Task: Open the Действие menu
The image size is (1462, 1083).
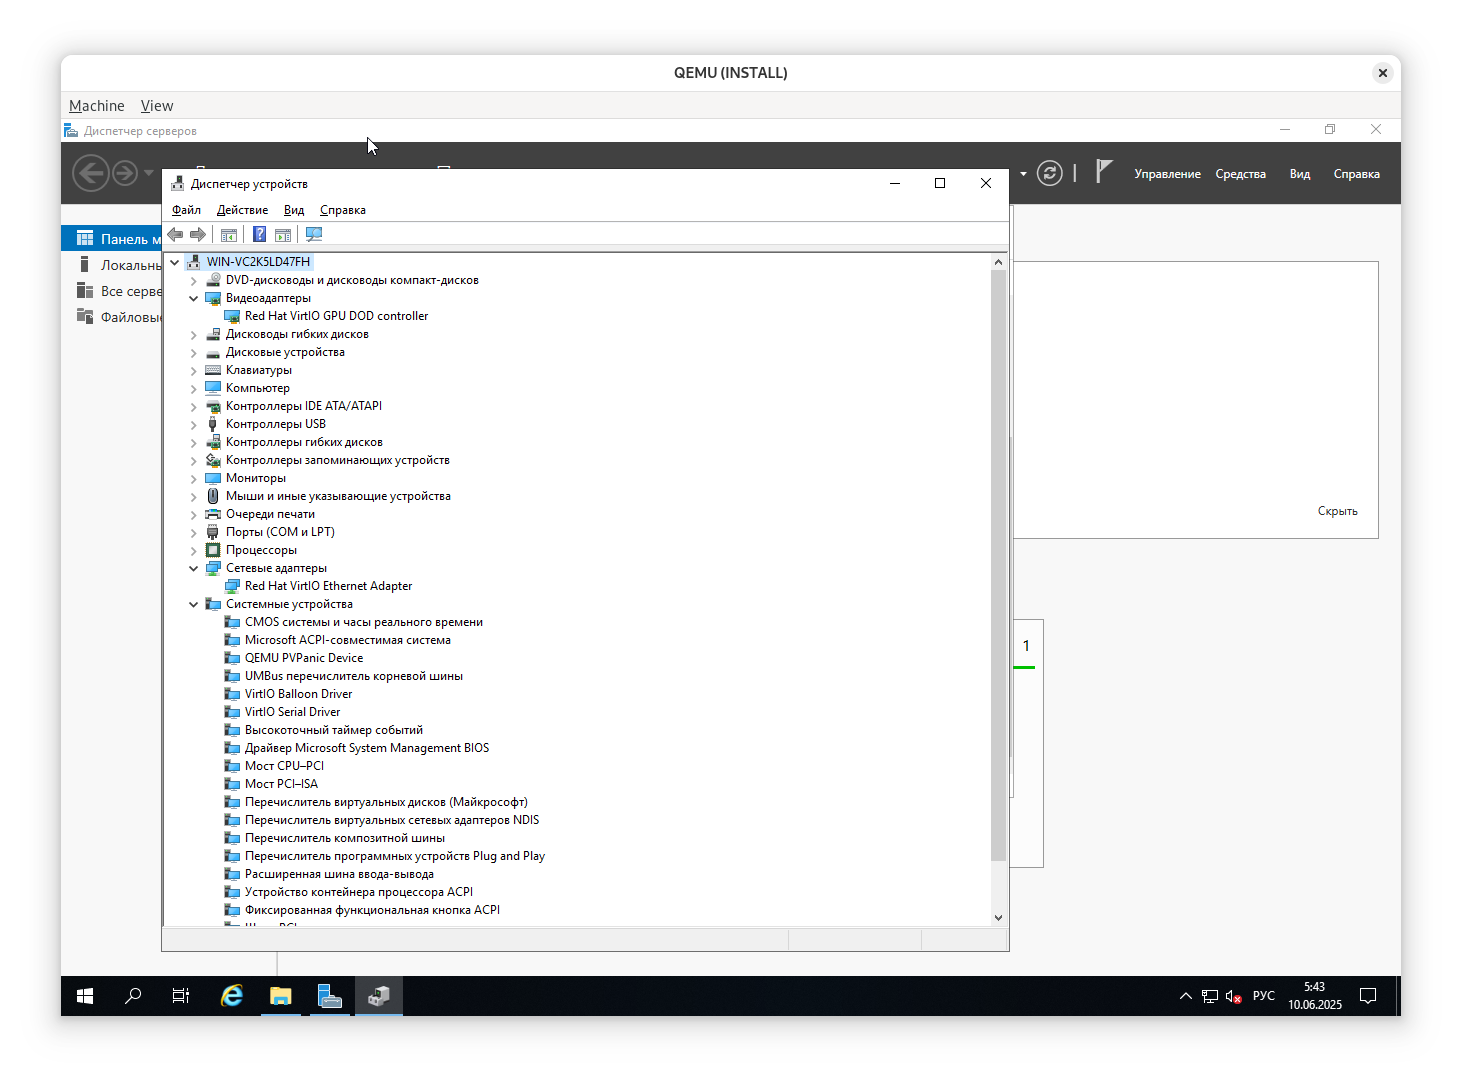Action: click(x=242, y=210)
